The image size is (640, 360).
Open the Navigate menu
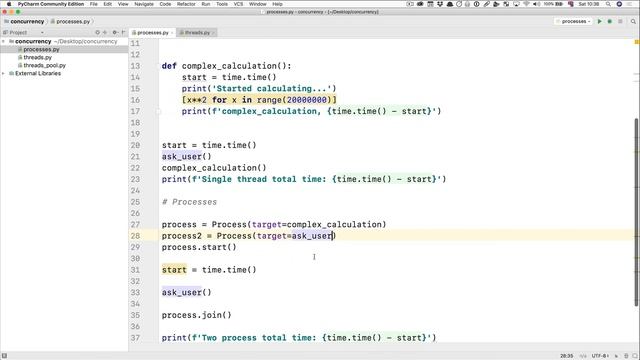pyautogui.click(x=144, y=4)
